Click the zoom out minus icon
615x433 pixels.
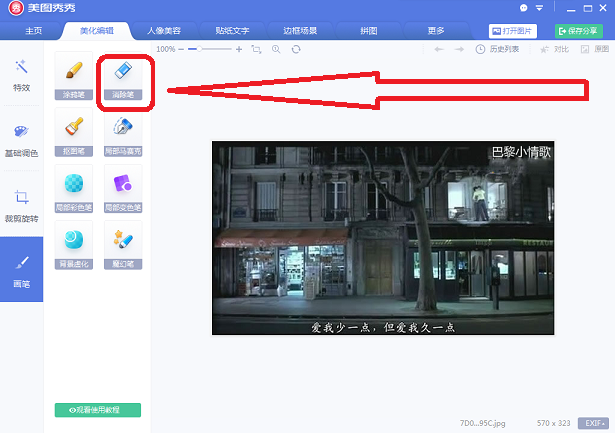point(181,49)
